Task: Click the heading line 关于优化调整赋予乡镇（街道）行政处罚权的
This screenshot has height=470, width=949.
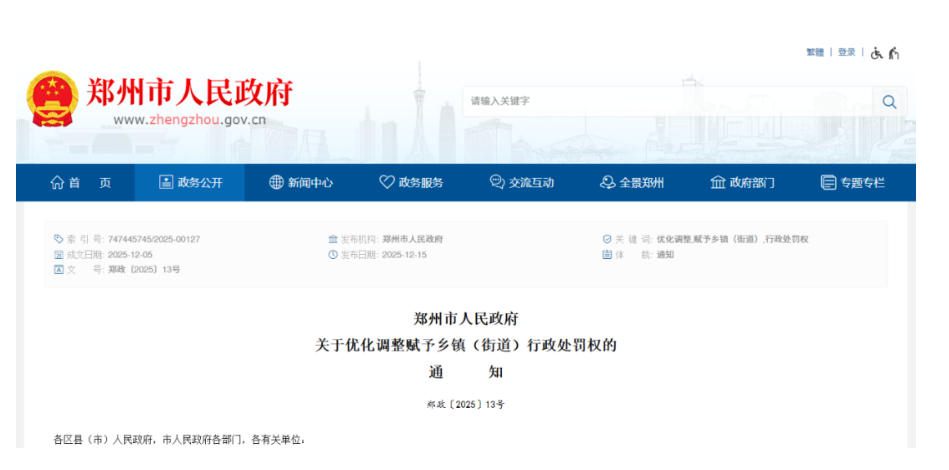Action: pyautogui.click(x=465, y=345)
